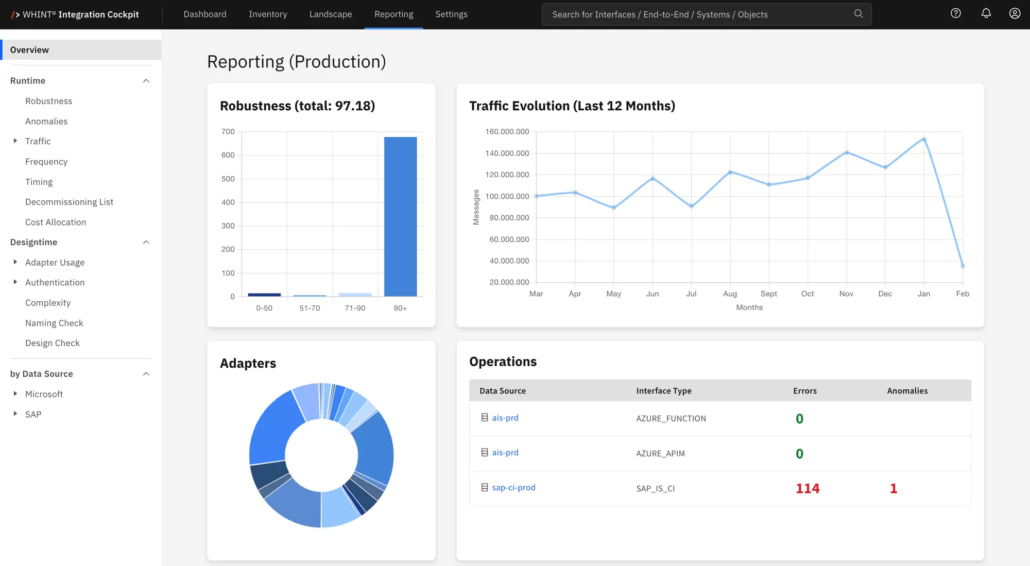Collapse the by Data Source section chevron
The image size is (1030, 566).
[x=146, y=374]
